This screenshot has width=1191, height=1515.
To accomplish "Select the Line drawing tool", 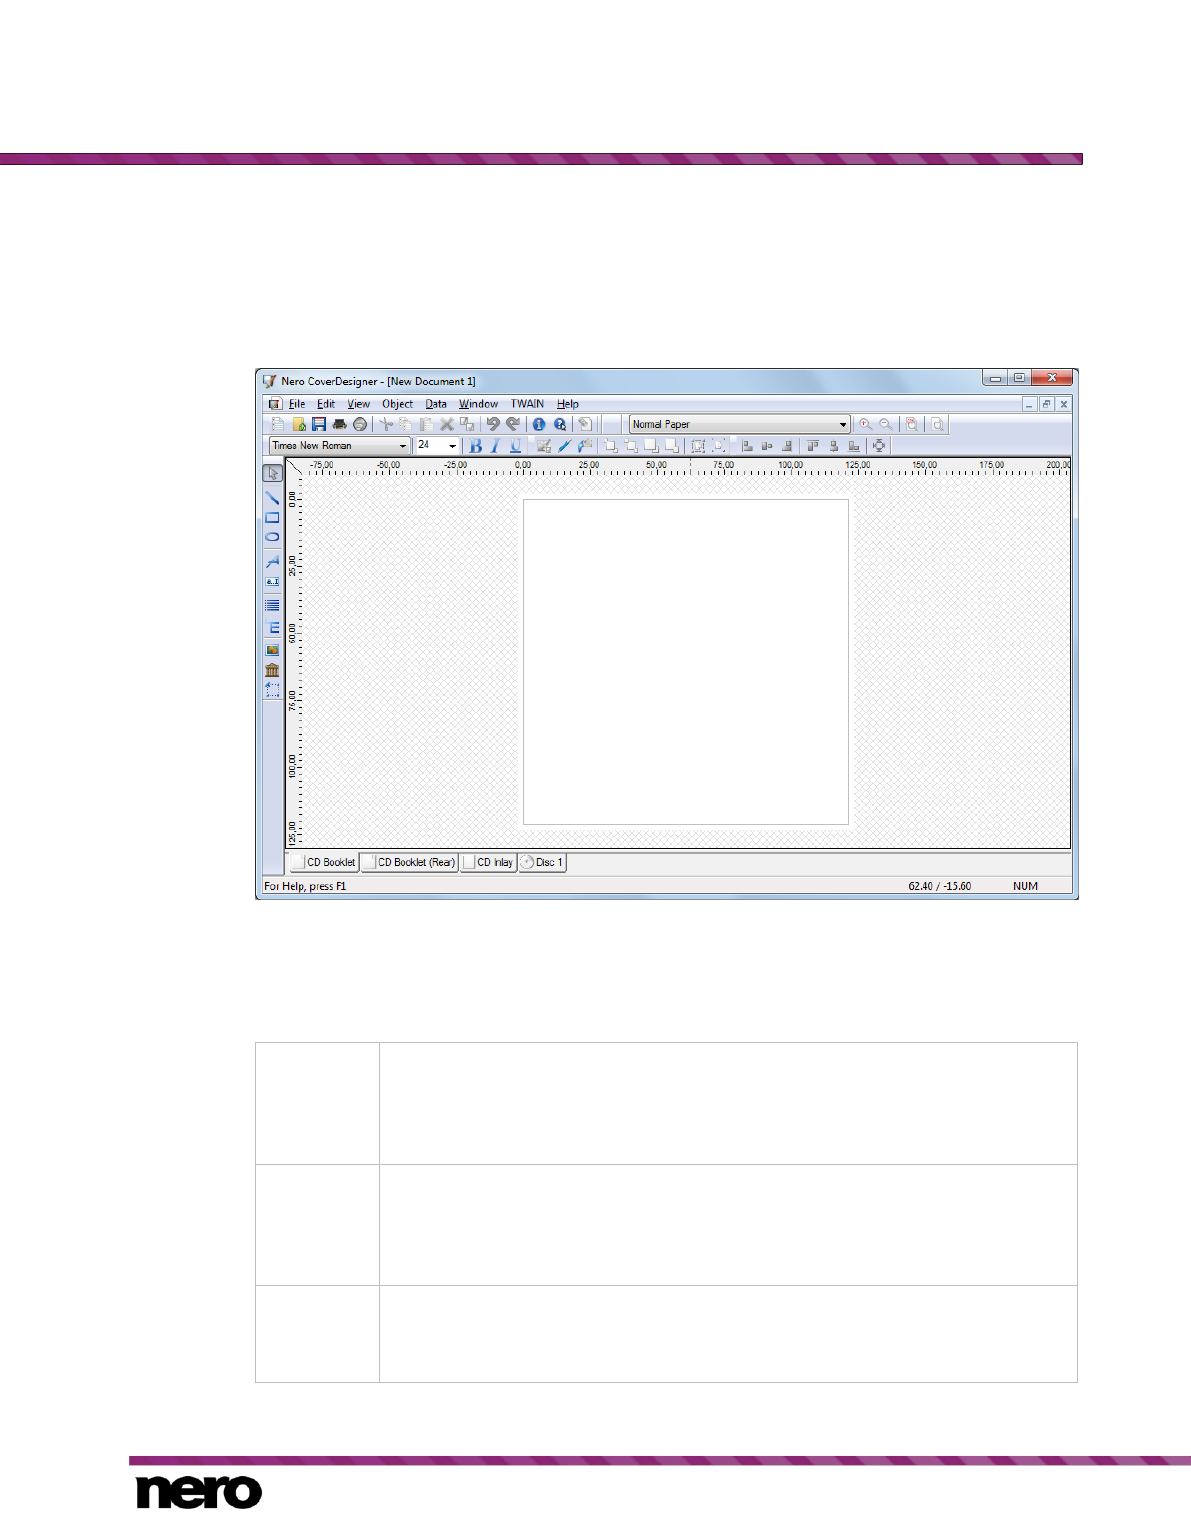I will [272, 497].
